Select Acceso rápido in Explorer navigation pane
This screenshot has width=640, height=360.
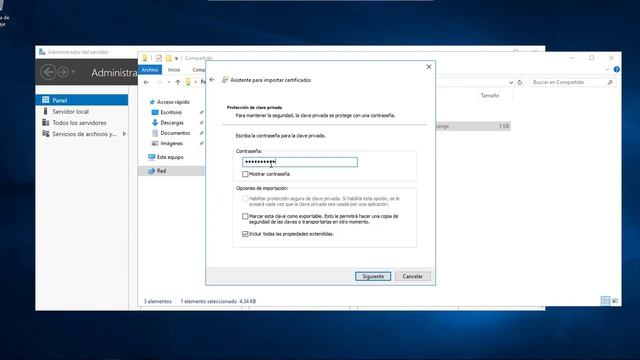[x=173, y=102]
